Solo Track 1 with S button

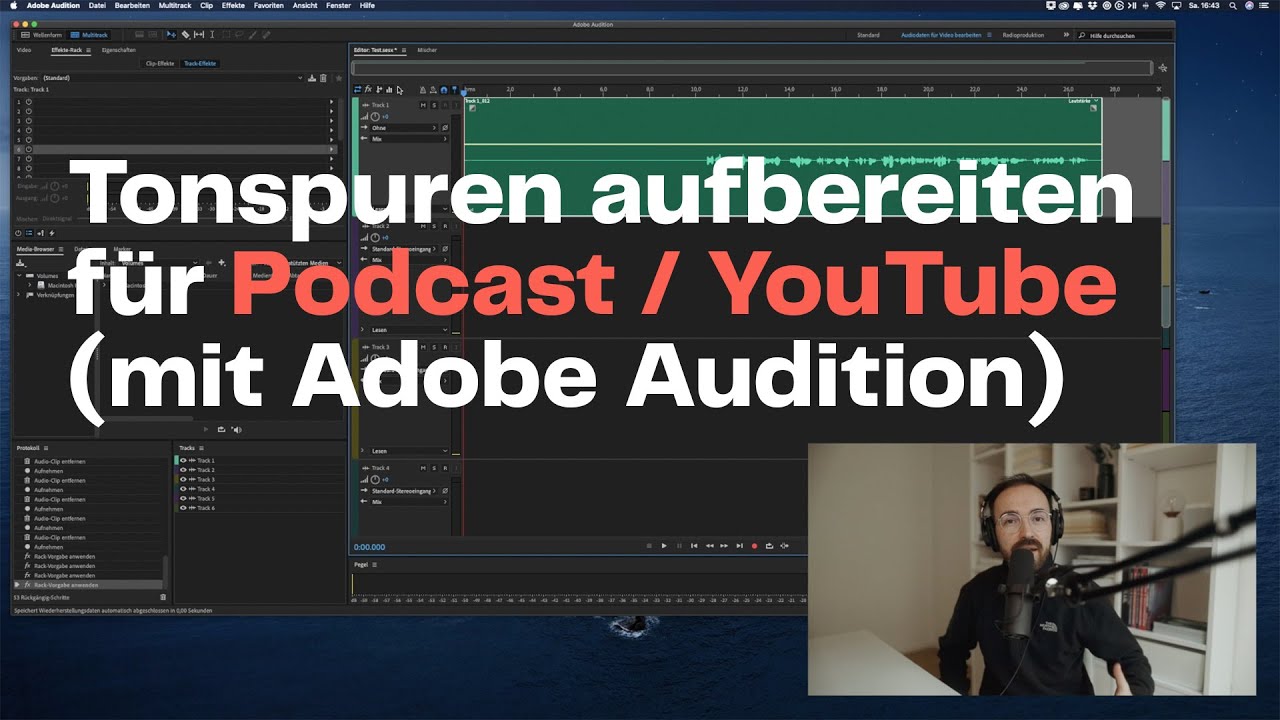click(x=434, y=105)
